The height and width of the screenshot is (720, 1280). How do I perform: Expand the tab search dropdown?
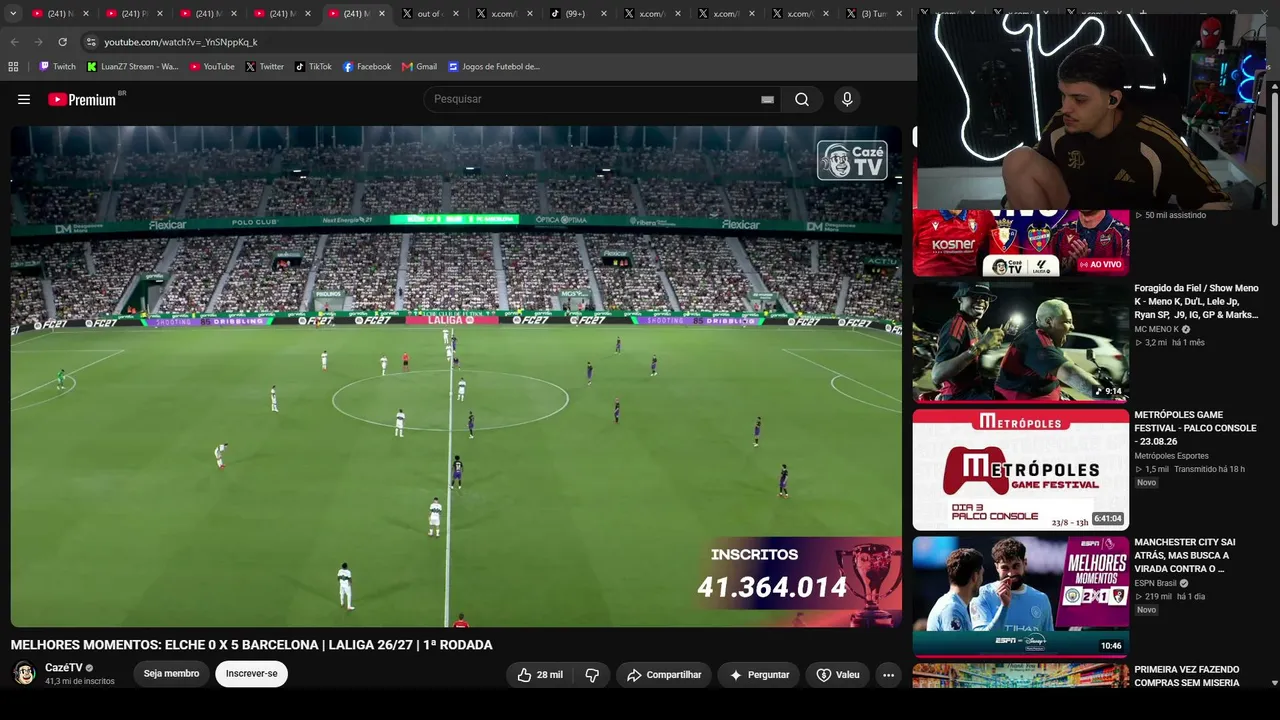(13, 14)
